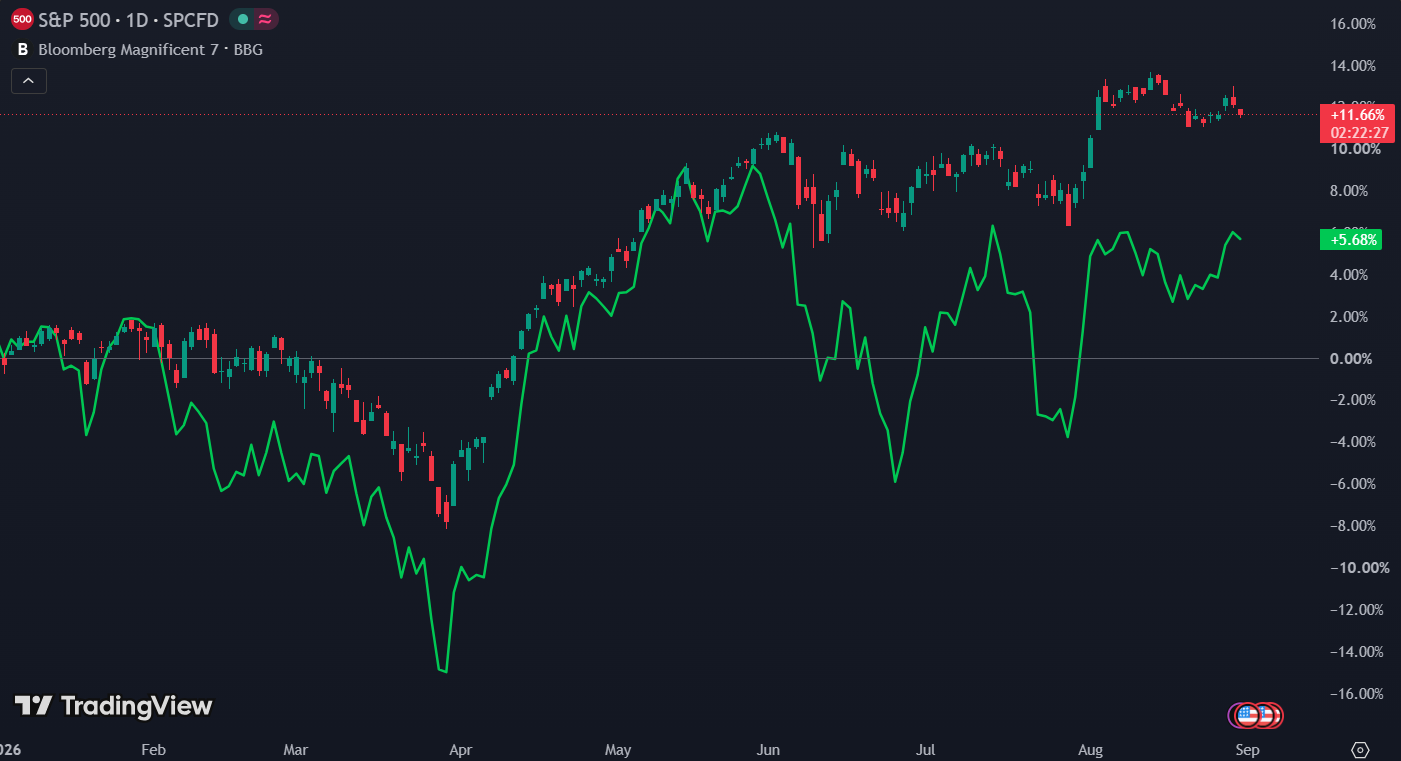Click the −4.00% scale label
The image size is (1401, 761).
pyautogui.click(x=1355, y=442)
